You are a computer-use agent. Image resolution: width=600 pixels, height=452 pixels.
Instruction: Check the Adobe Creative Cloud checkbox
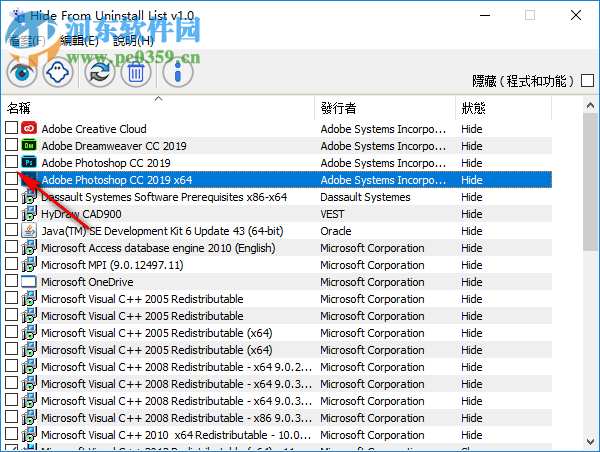tap(11, 127)
